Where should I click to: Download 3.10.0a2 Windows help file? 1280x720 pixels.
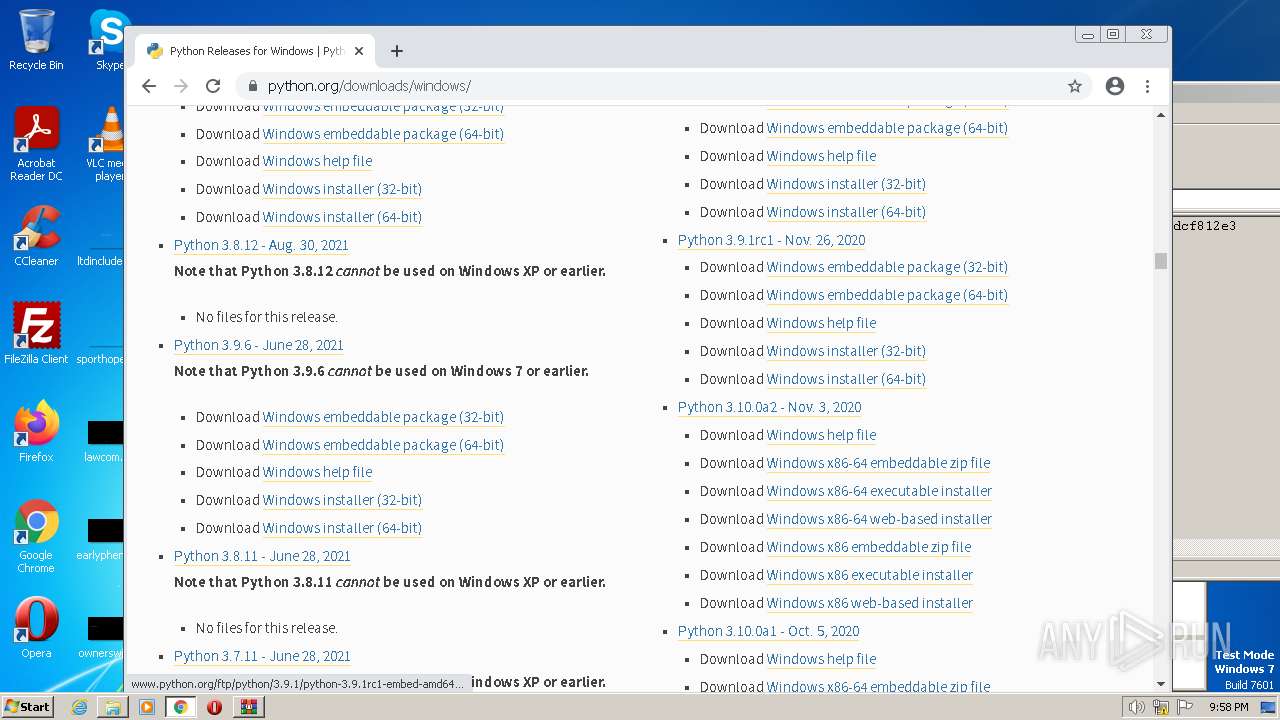pos(821,435)
